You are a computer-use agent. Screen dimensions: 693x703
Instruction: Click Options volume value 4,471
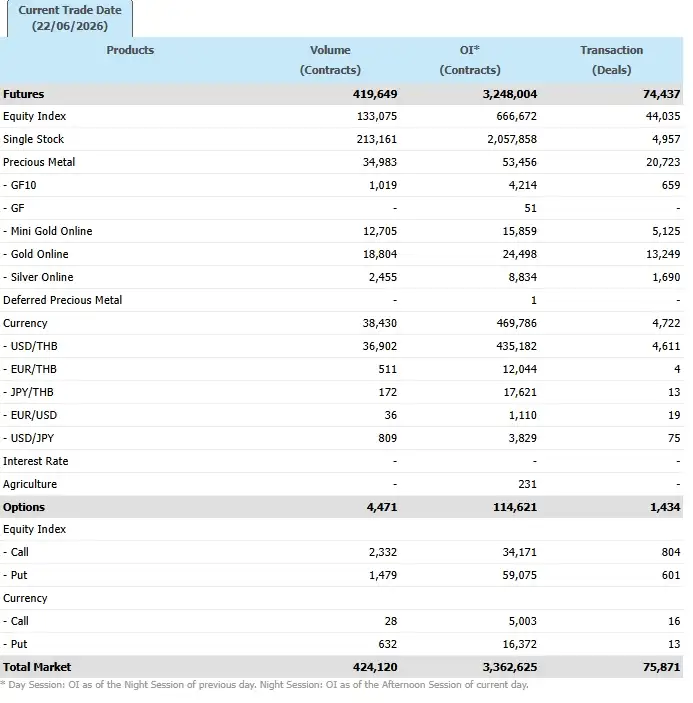click(381, 508)
